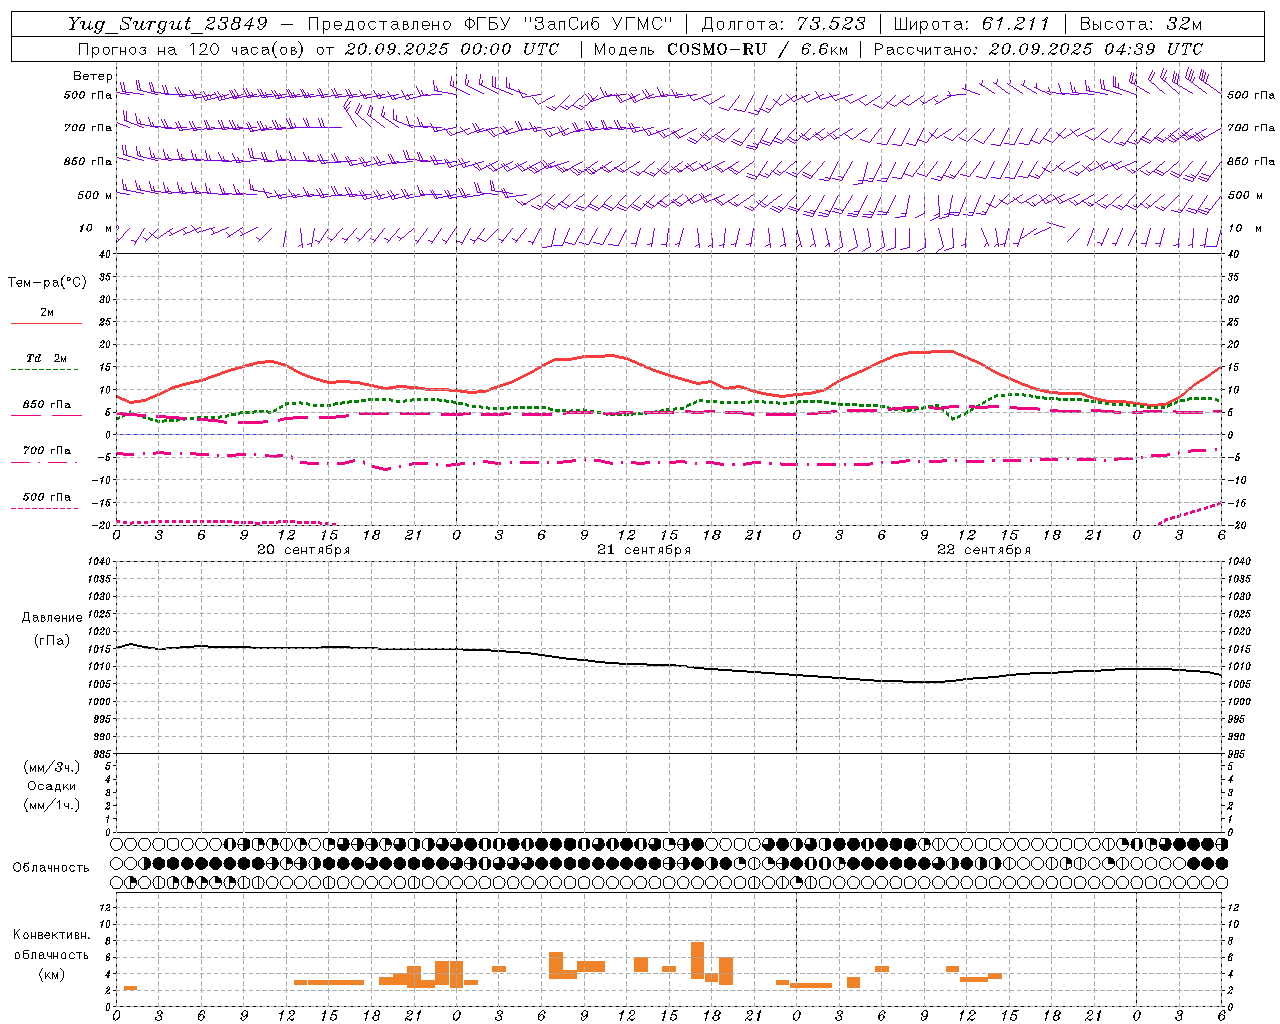Screen dimensions: 1280x1024
Task: Click the elevation text Высота: 32м
Action: click(1141, 24)
